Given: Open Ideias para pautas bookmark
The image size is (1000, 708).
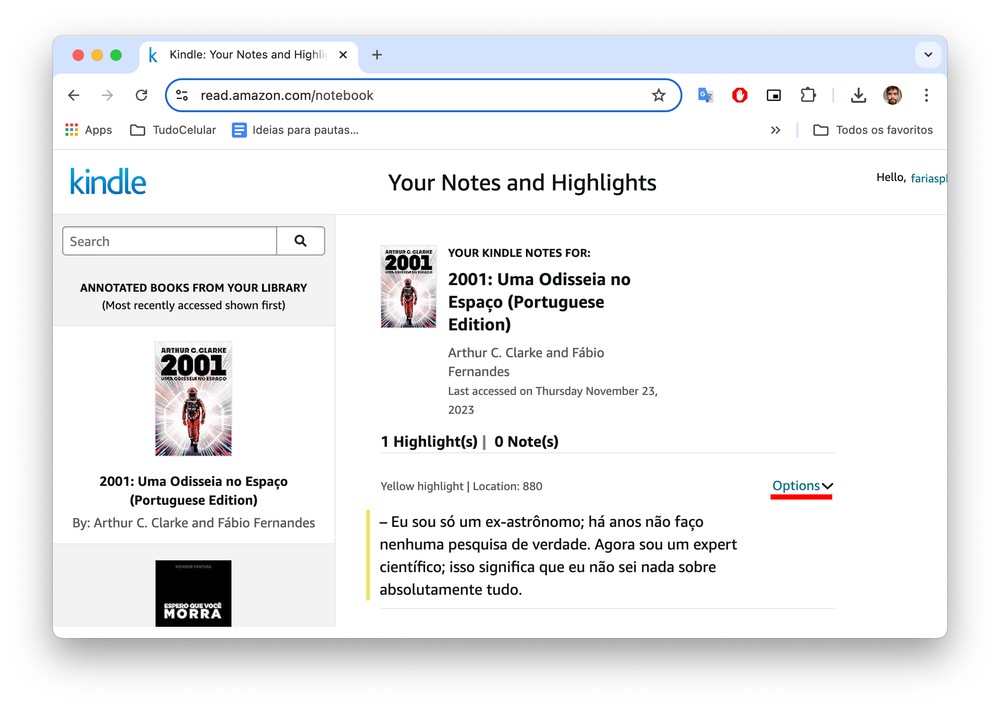Looking at the screenshot, I should [x=295, y=130].
